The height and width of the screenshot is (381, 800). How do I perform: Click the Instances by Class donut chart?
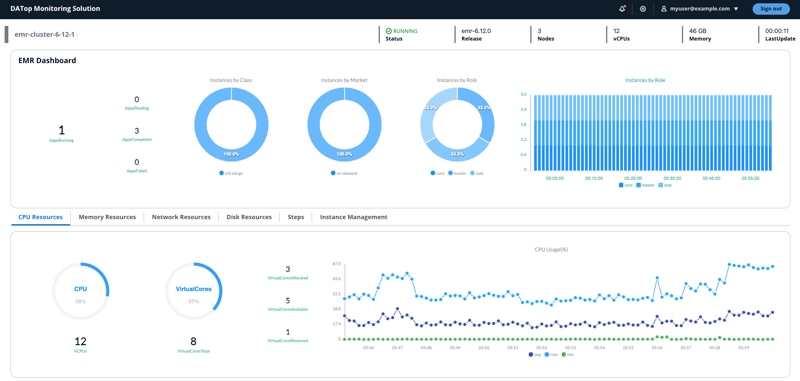point(231,124)
